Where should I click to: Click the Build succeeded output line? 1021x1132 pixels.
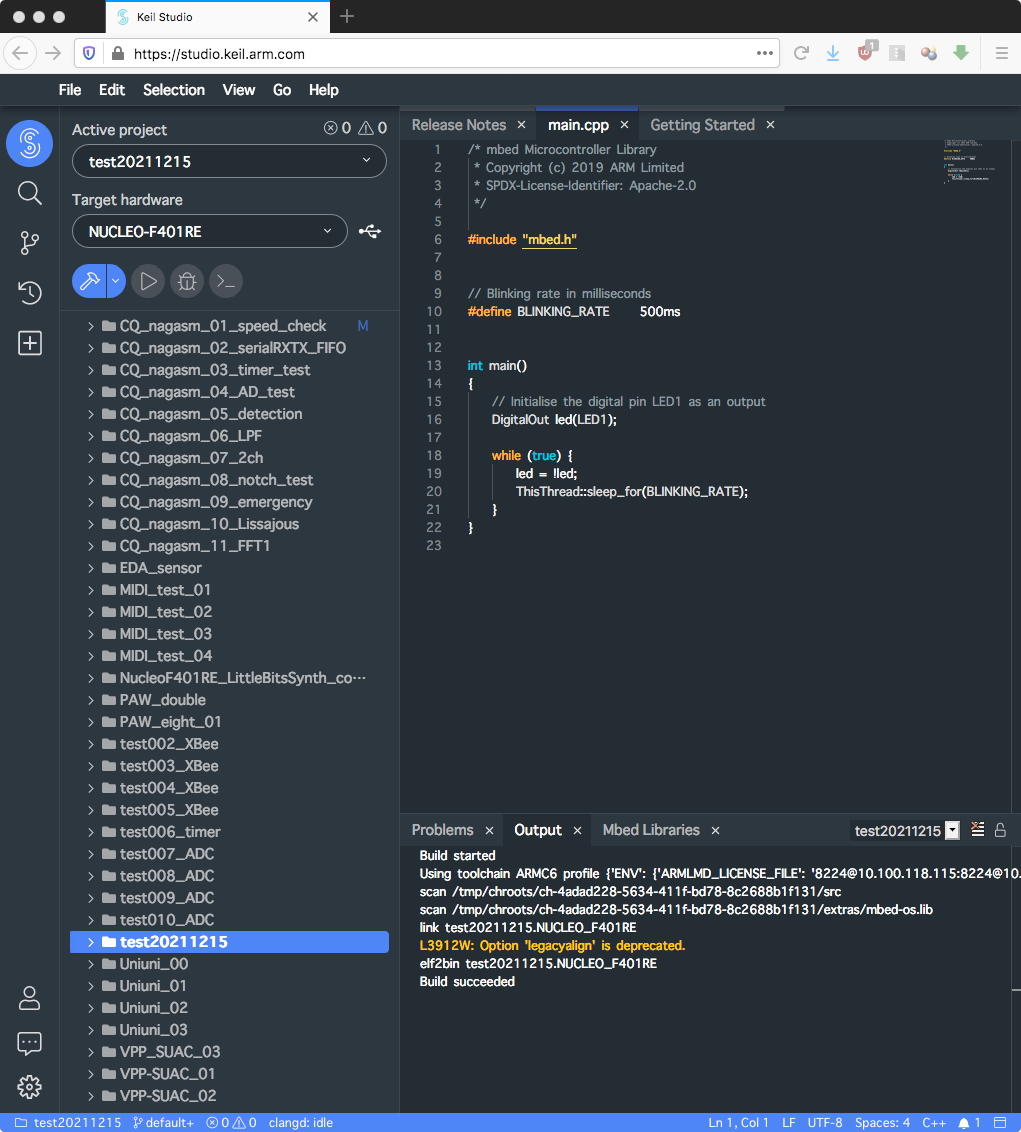point(467,982)
